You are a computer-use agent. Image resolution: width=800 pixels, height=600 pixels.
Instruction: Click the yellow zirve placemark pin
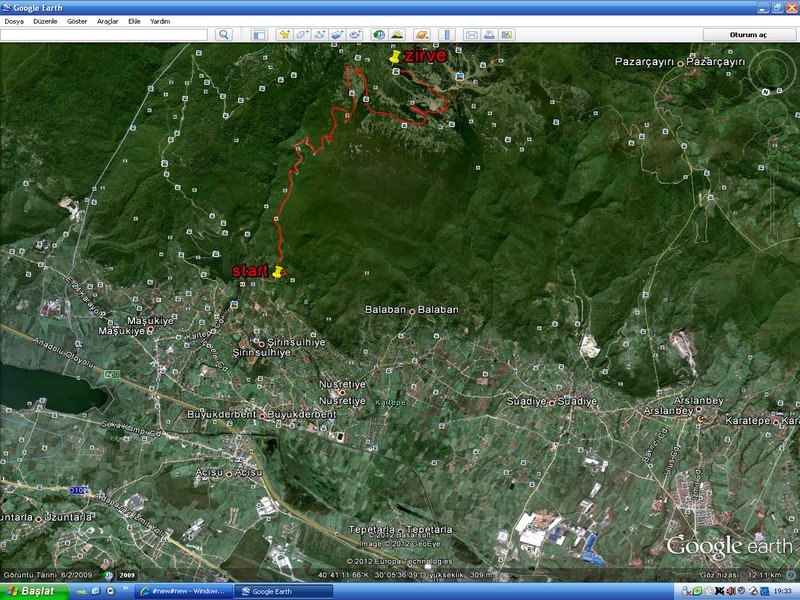coord(395,58)
